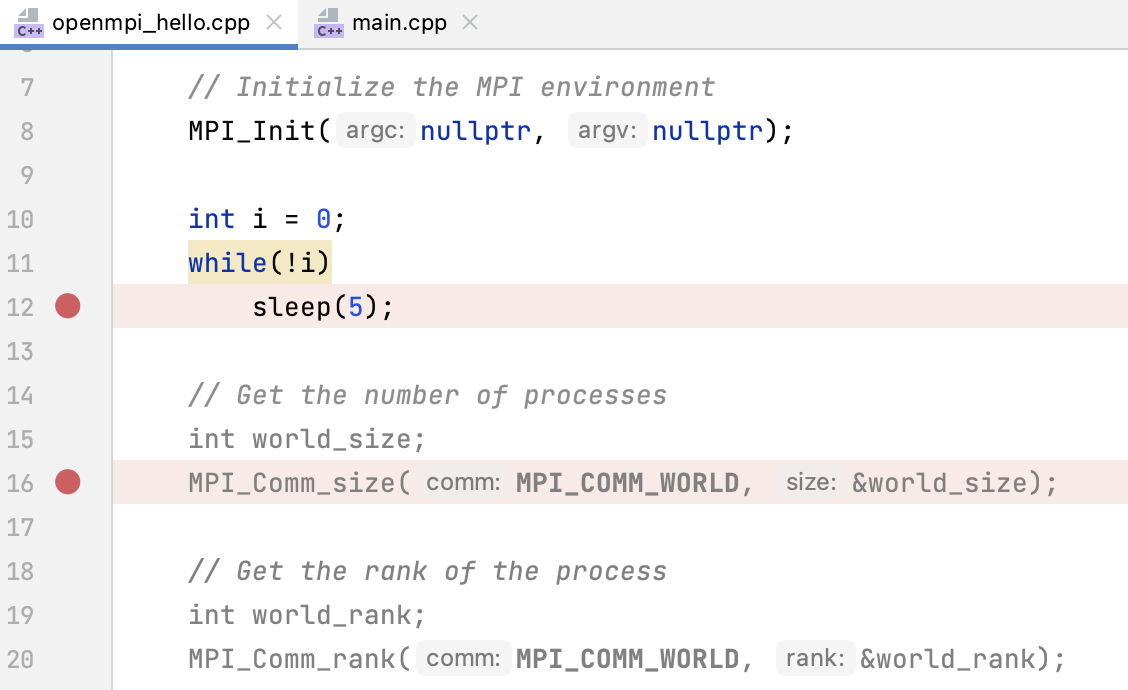Click the red breakpoint icon on line 16
Screen dimensions: 1128x690
pyautogui.click(x=67, y=482)
